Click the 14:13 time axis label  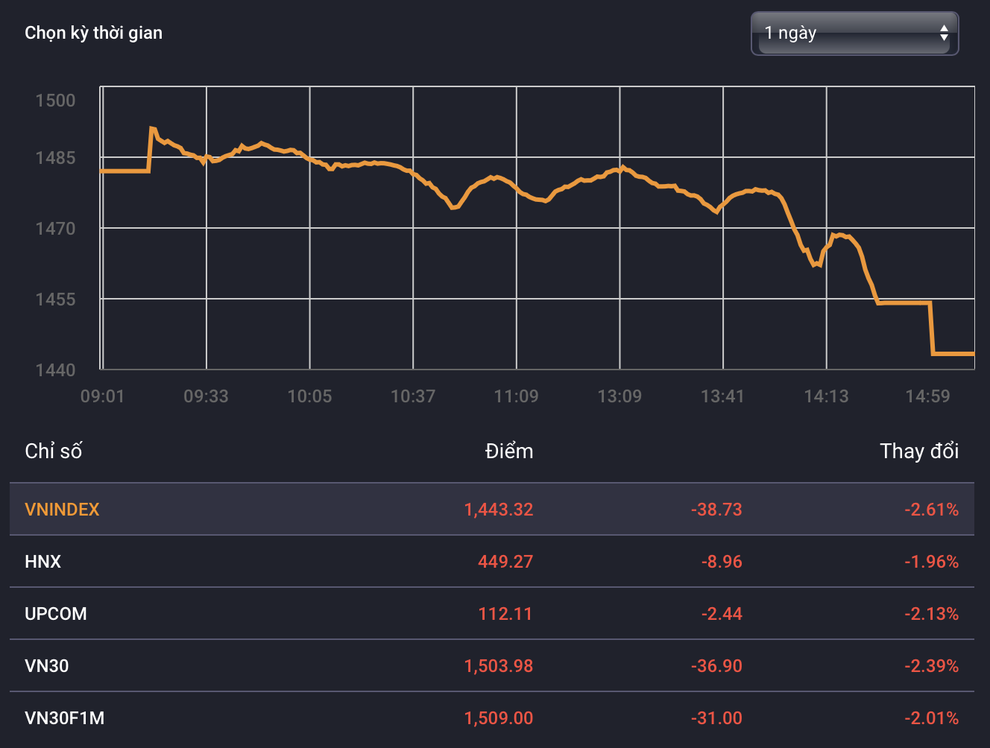point(826,396)
